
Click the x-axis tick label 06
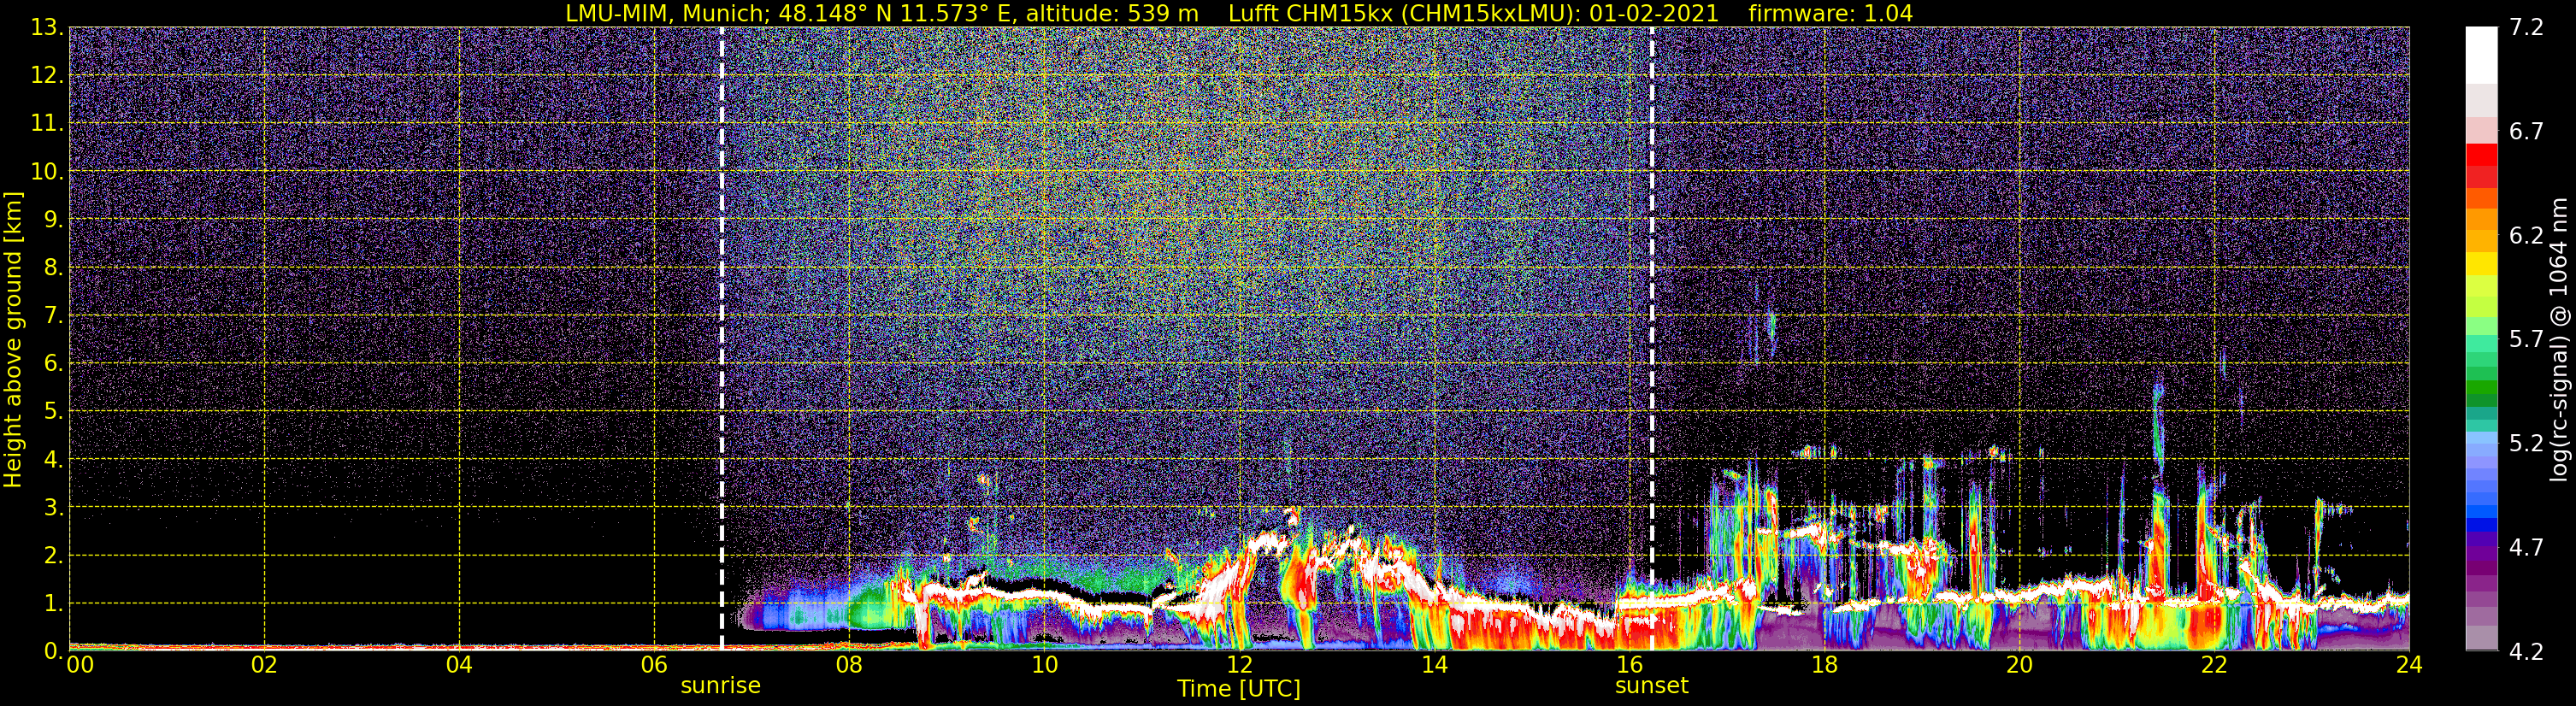click(x=654, y=666)
